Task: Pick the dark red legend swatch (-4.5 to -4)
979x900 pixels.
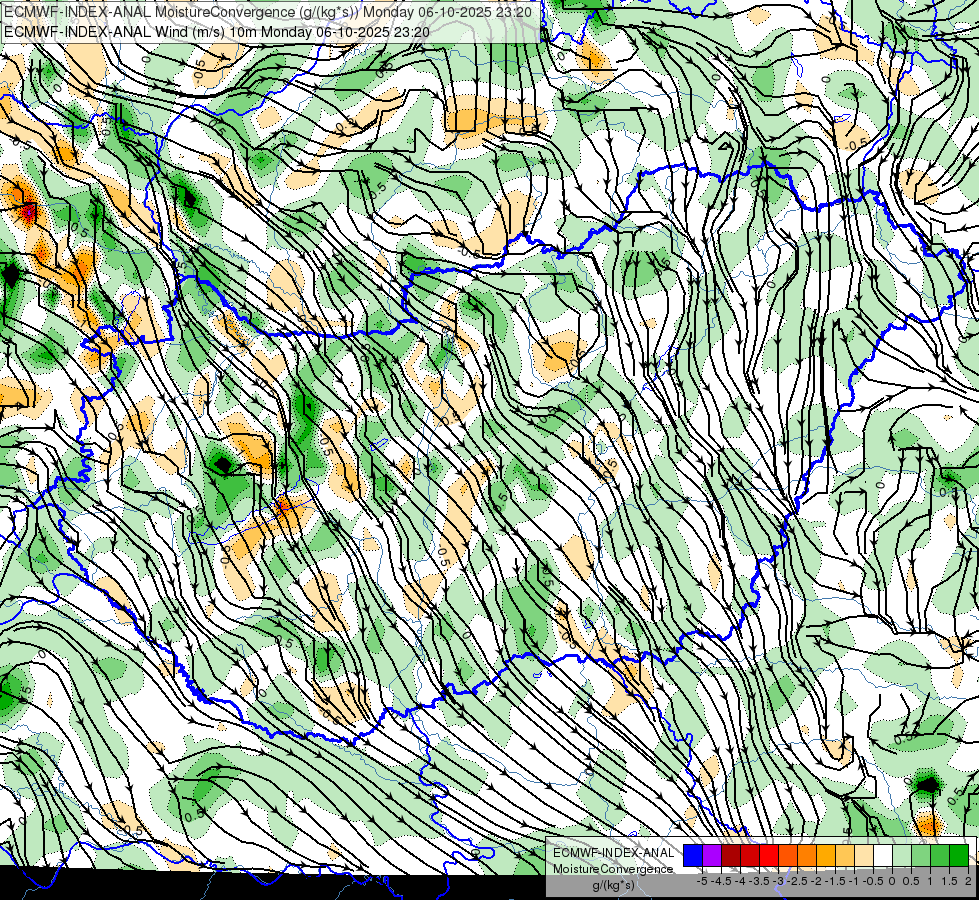Action: coord(731,856)
